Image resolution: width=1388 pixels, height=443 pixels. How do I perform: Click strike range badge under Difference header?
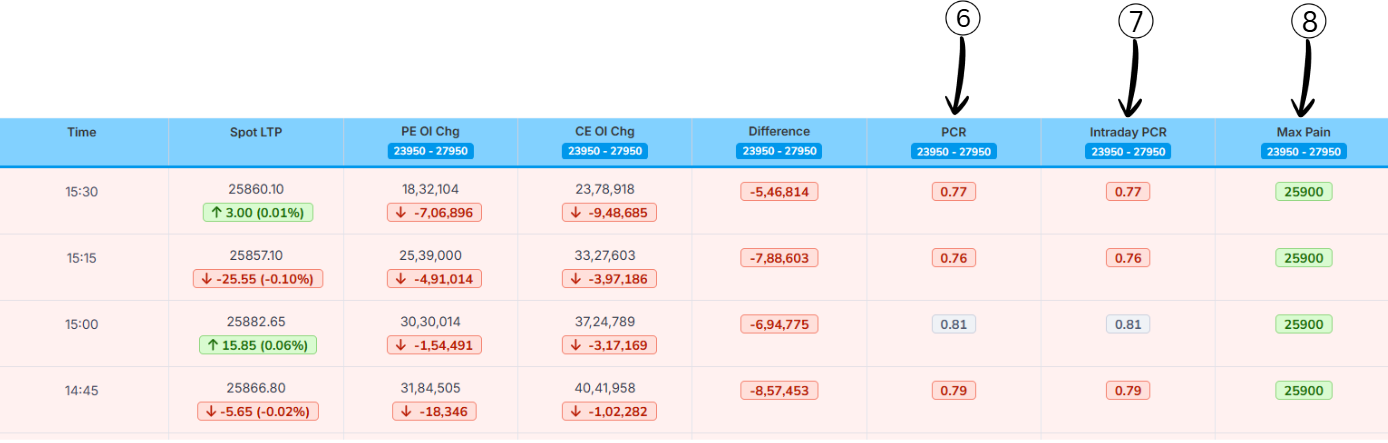[779, 152]
